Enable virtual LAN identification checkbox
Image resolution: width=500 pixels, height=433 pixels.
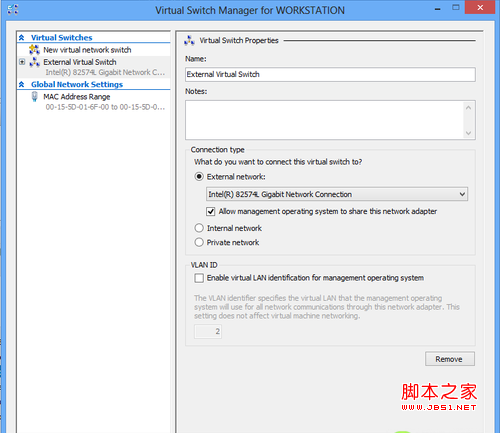tap(199, 278)
